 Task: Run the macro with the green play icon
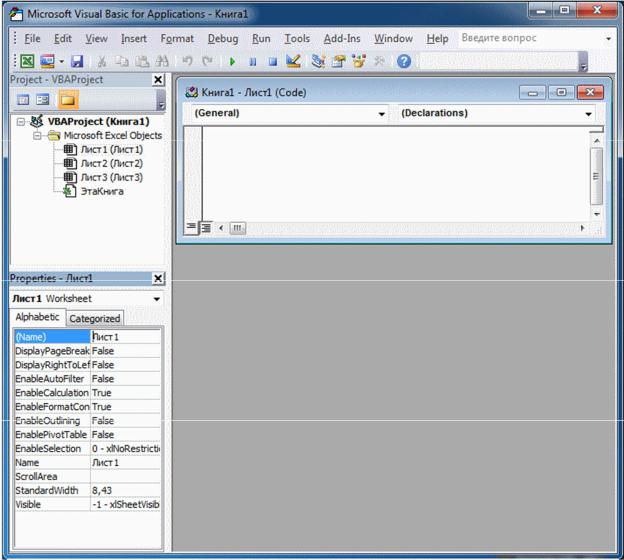click(x=232, y=62)
